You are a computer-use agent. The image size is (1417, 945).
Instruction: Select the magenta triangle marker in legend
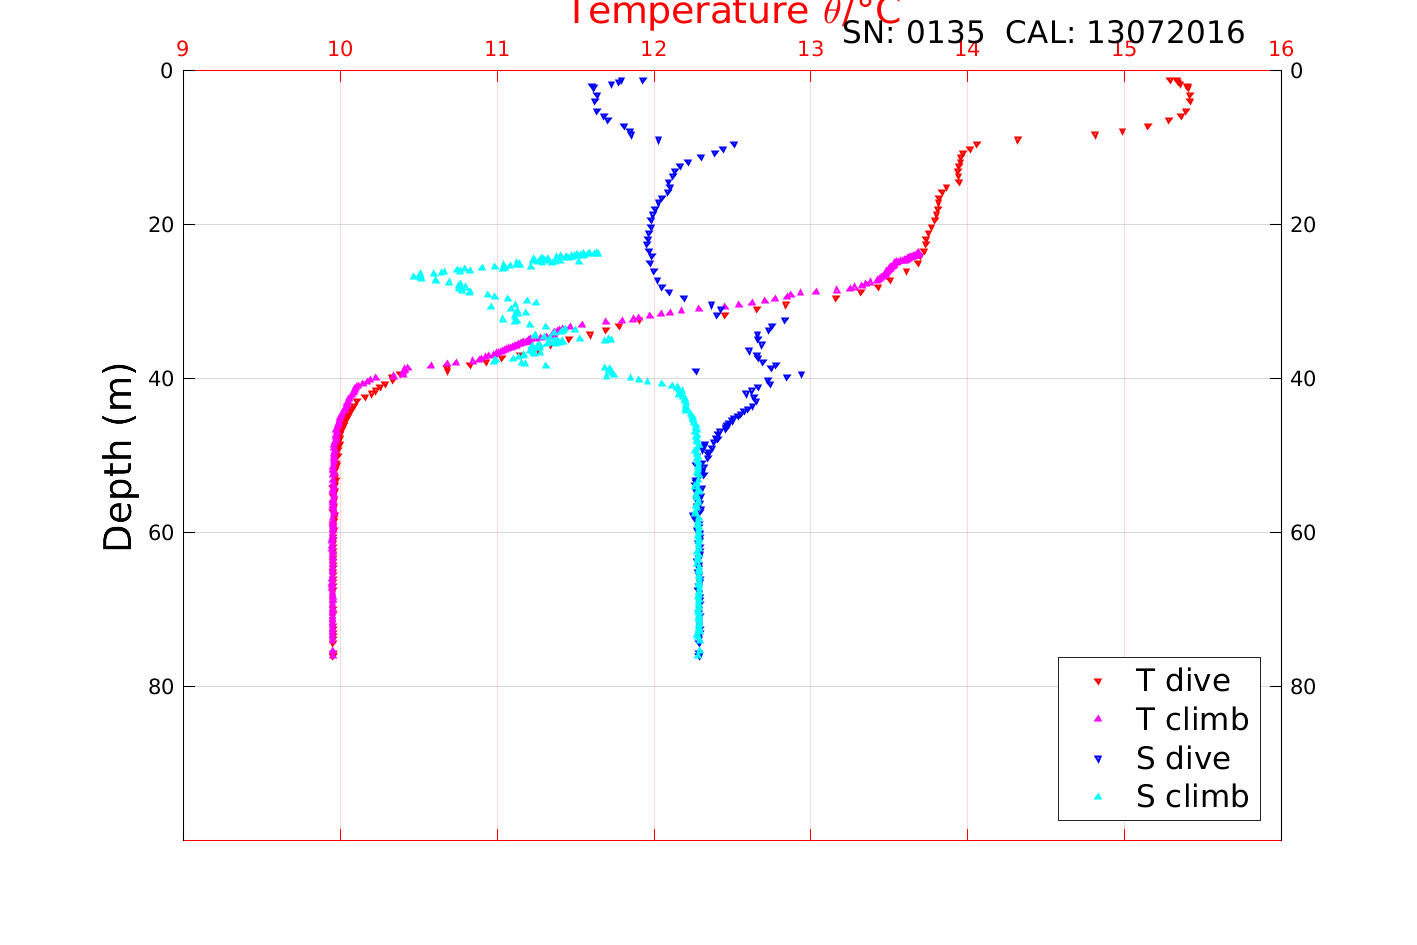(x=1097, y=719)
